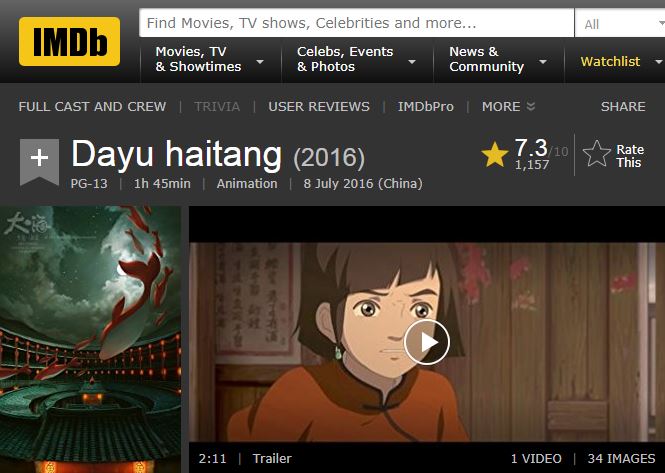Click the Animation genre link
The height and width of the screenshot is (473, 665).
[247, 184]
